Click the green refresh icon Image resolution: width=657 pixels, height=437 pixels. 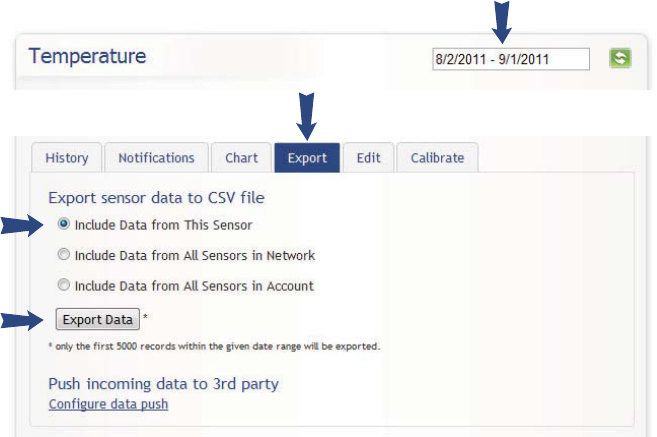(620, 58)
